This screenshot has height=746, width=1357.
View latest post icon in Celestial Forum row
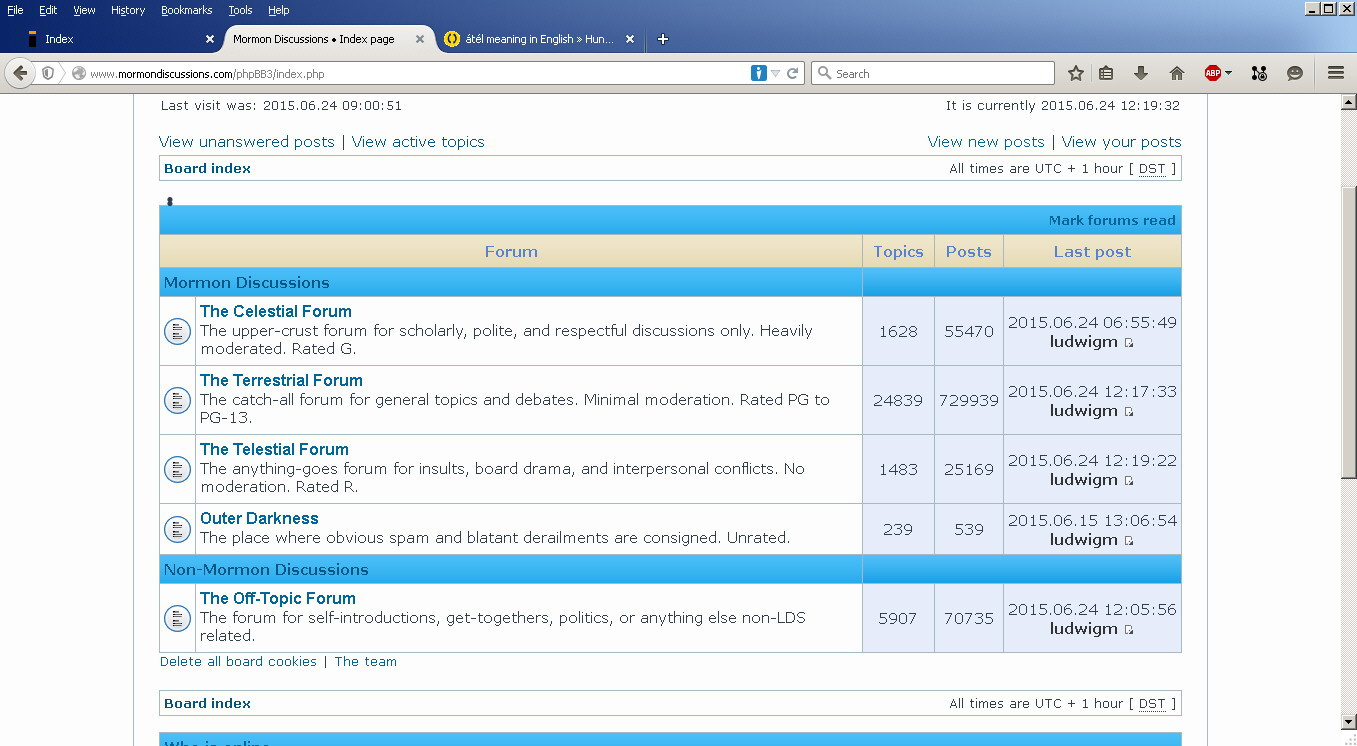pyautogui.click(x=1129, y=343)
